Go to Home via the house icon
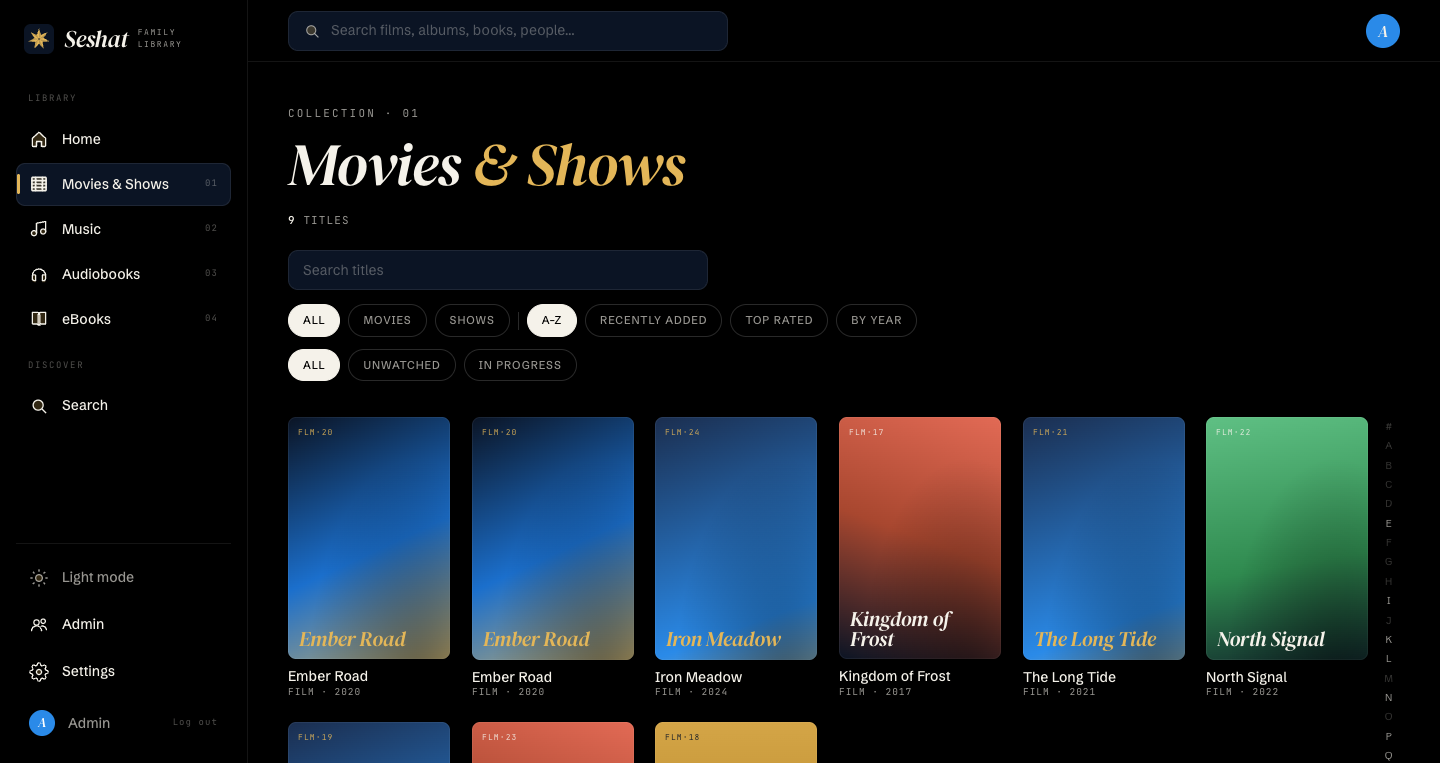This screenshot has height=763, width=1440. pos(39,139)
